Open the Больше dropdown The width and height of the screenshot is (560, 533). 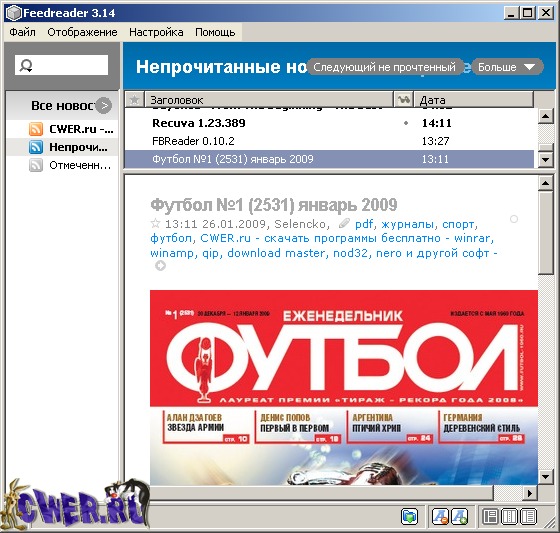tap(507, 67)
